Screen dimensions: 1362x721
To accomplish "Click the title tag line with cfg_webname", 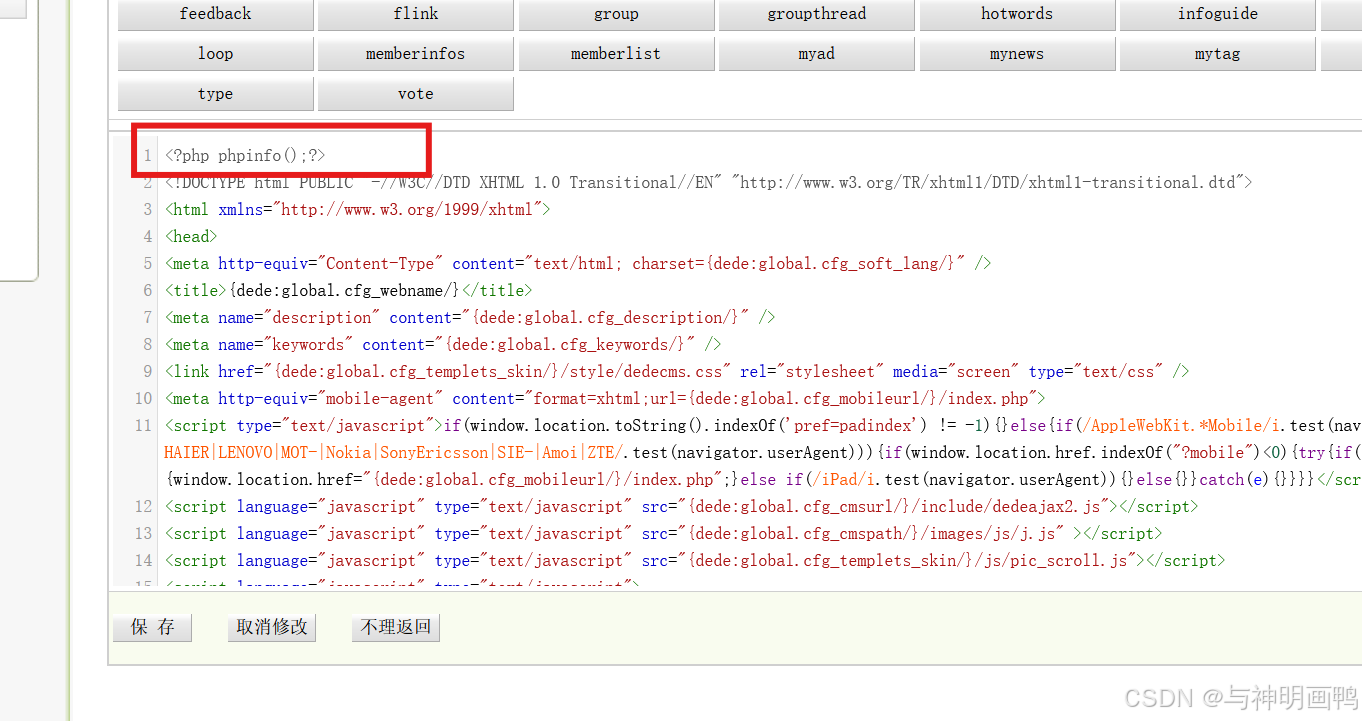I will coord(348,290).
